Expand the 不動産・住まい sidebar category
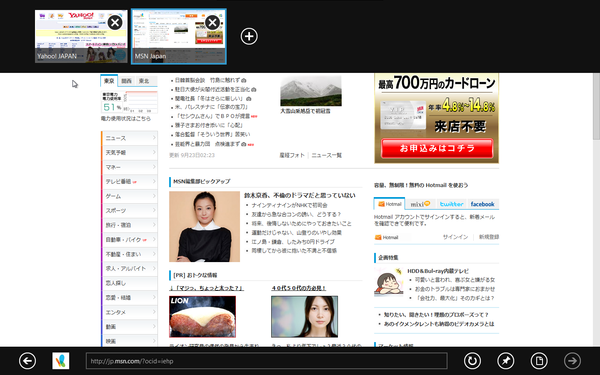 click(130, 254)
